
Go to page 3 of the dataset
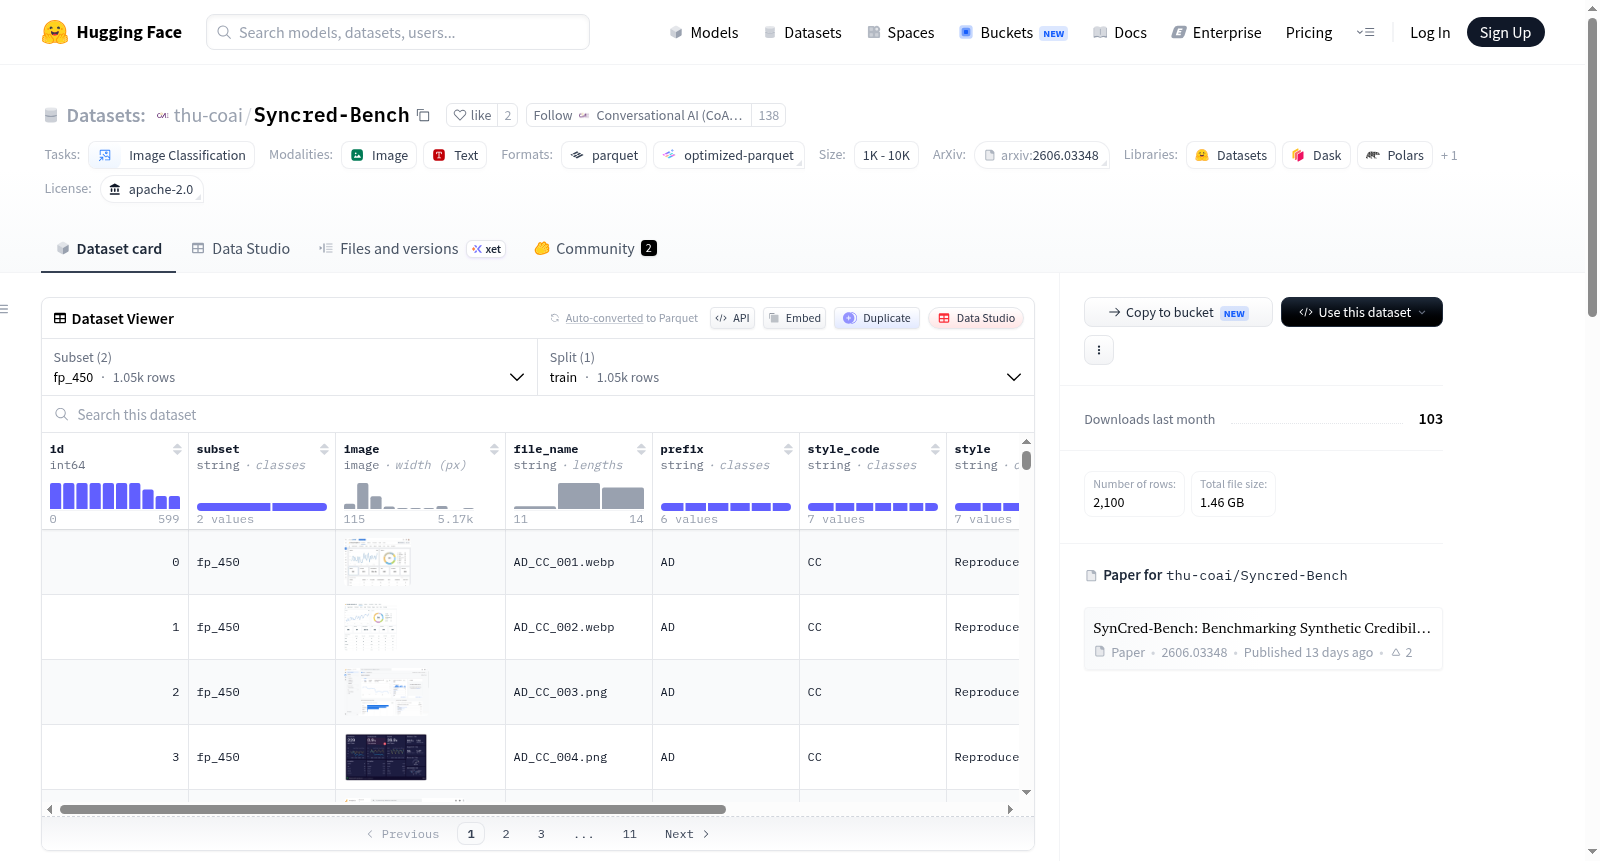coord(541,834)
